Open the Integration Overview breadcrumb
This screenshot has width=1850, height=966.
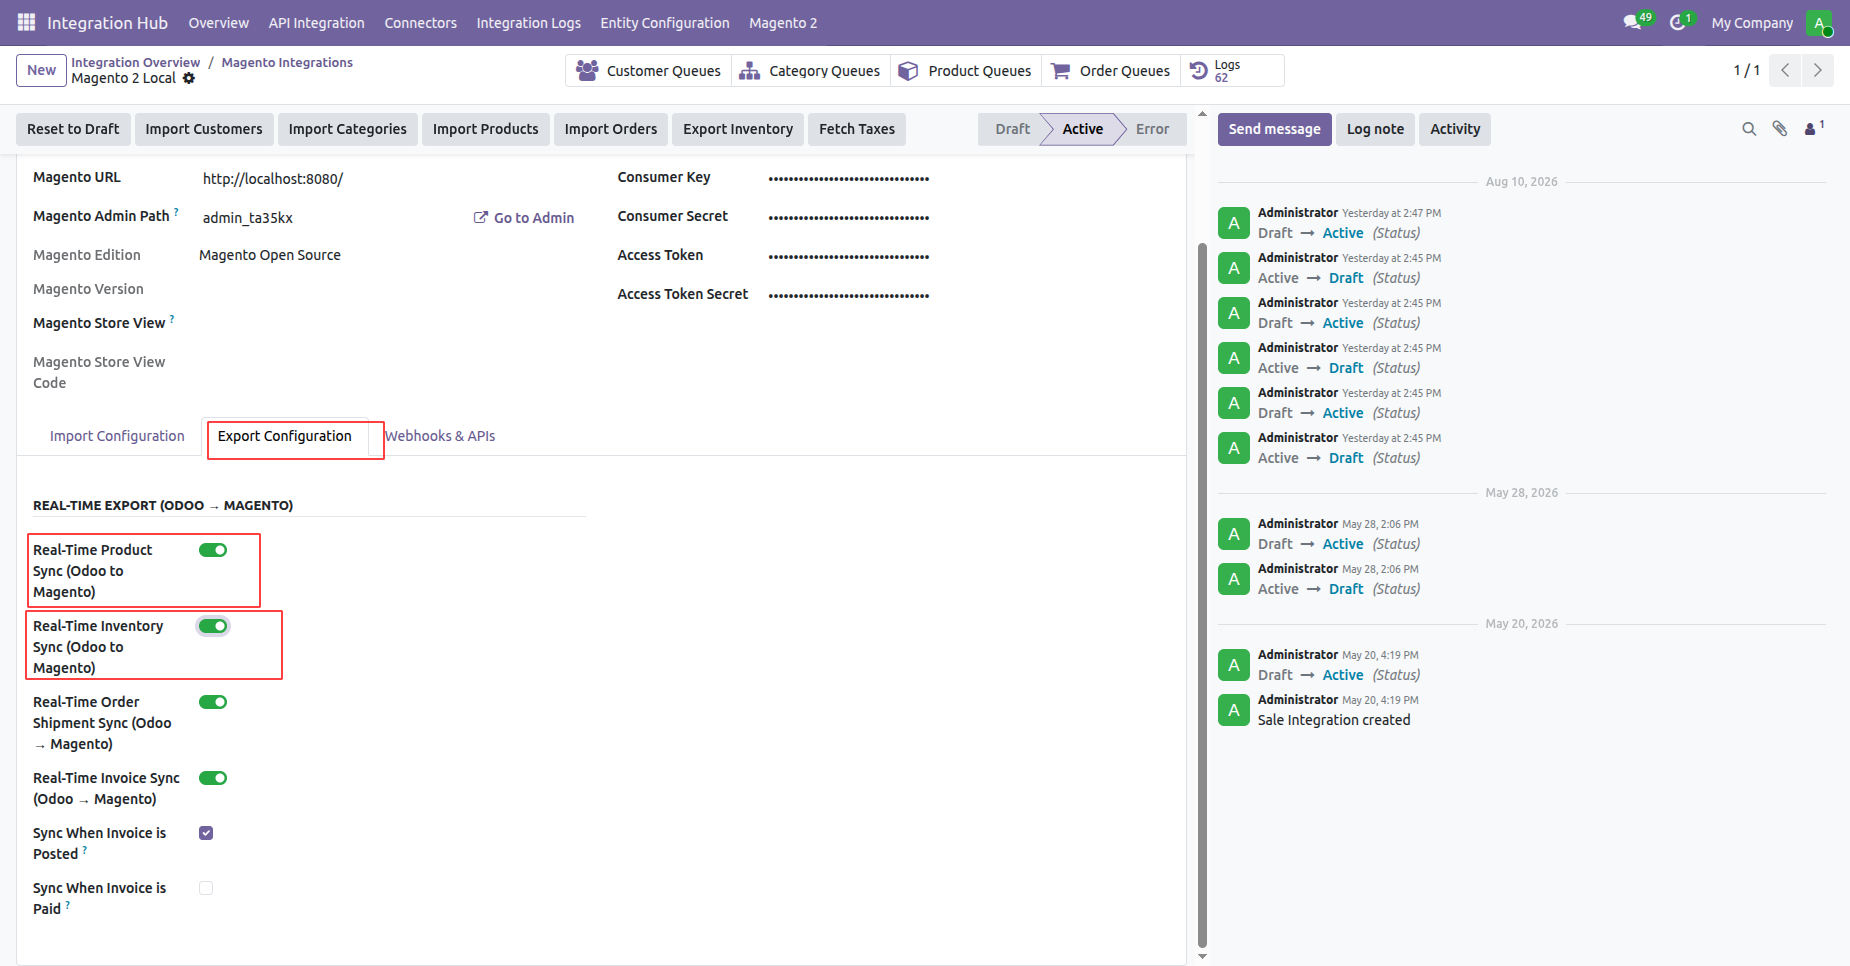[x=136, y=62]
